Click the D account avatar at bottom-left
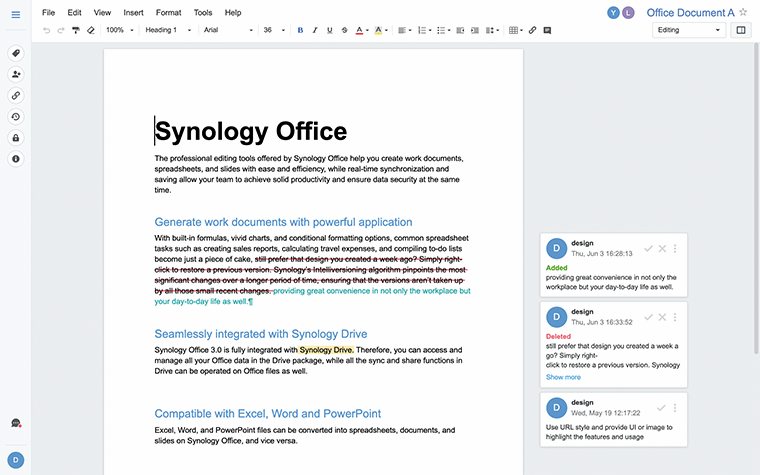Screen dimensions: 760x475 16,460
